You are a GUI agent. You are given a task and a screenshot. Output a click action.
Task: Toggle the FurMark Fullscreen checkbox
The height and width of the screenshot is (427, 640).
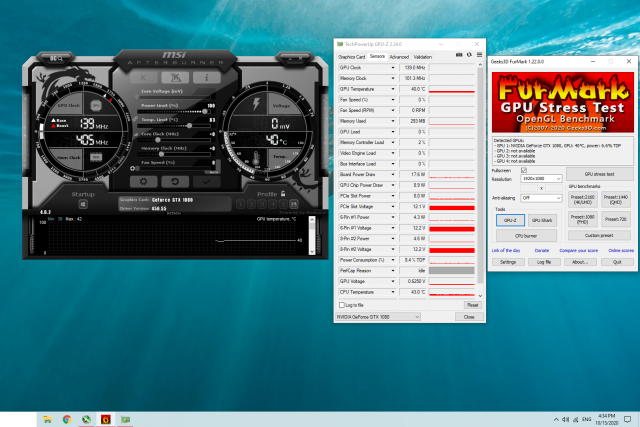point(524,170)
